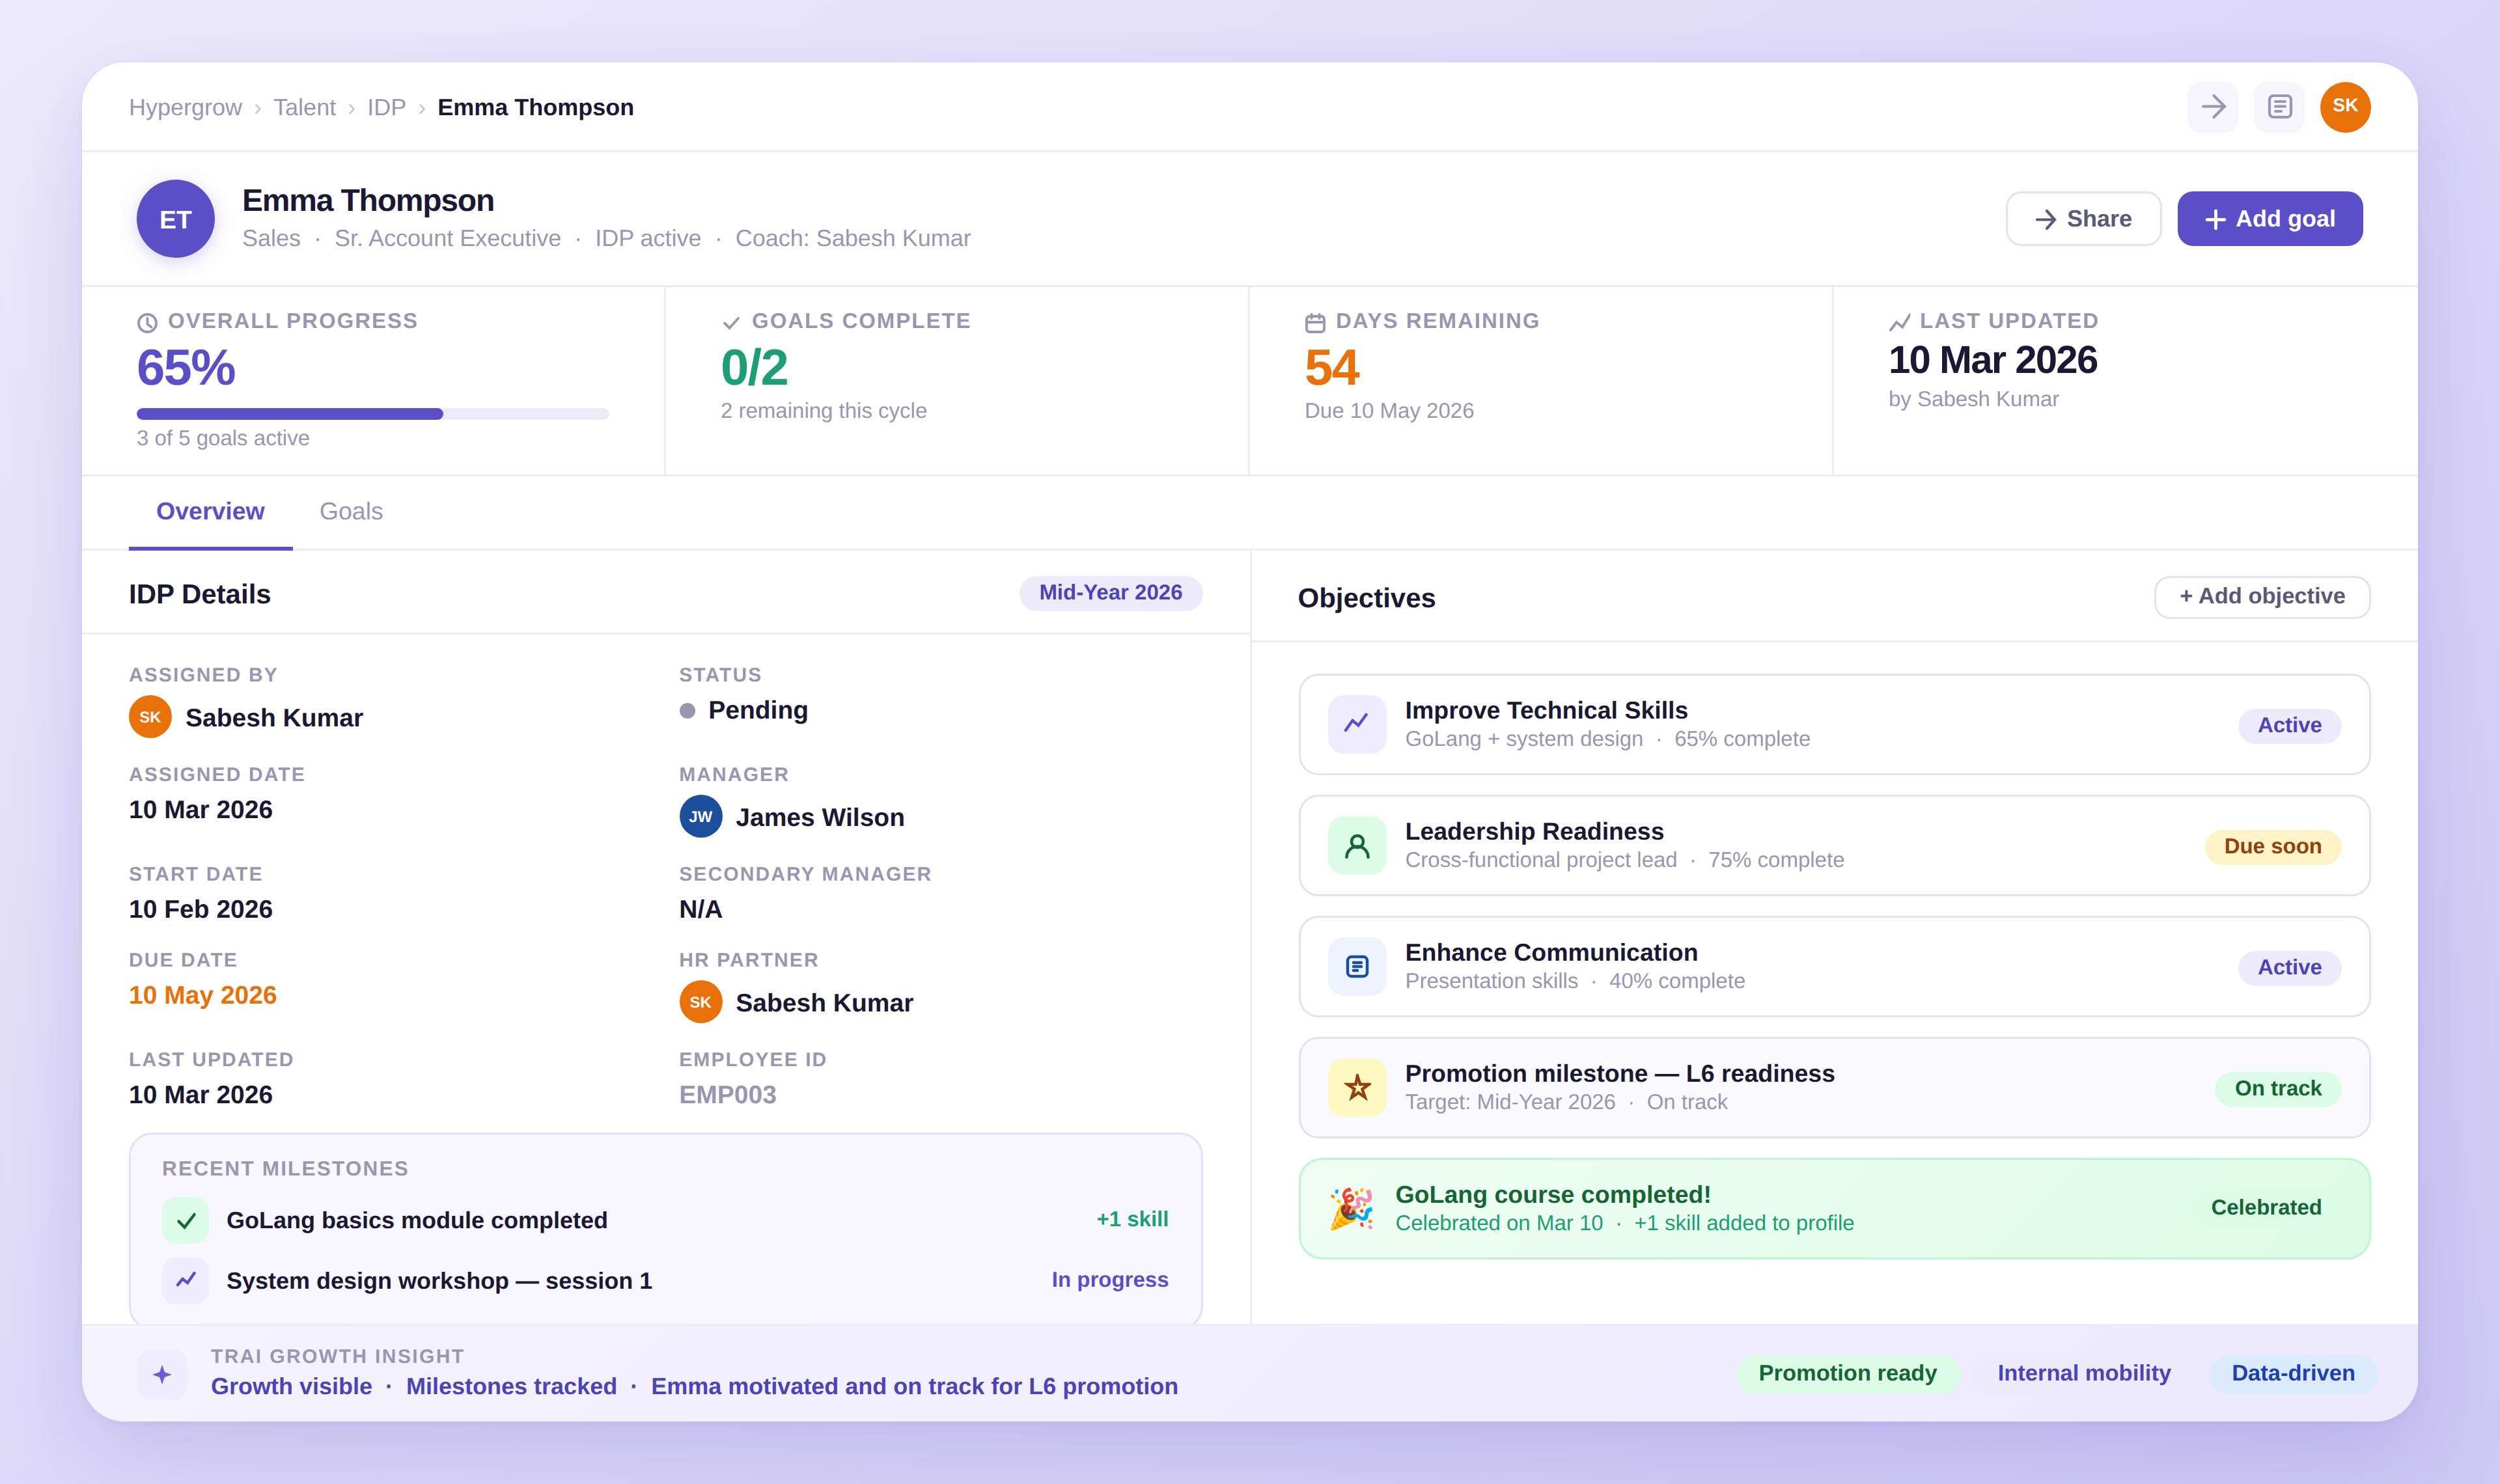Click the green checkmark on GoLang basics milestone
Screen dimensions: 2500x1484
pos(185,1219)
